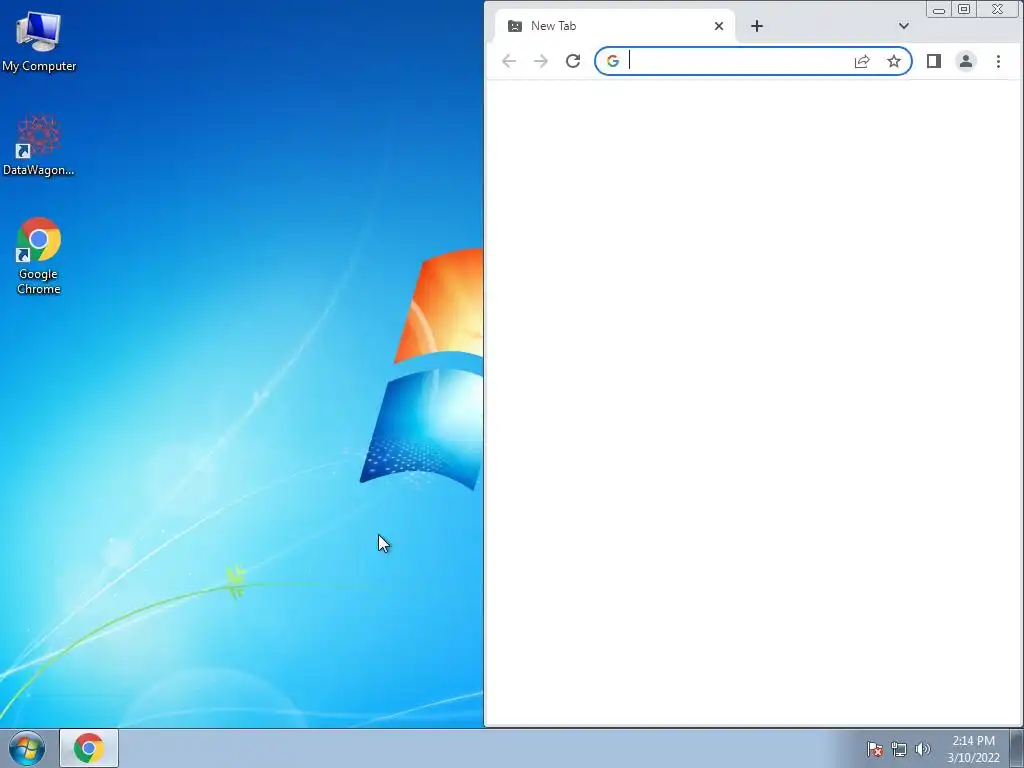The width and height of the screenshot is (1024, 768).
Task: Click the clock showing 2:14 PM
Action: pos(973,749)
